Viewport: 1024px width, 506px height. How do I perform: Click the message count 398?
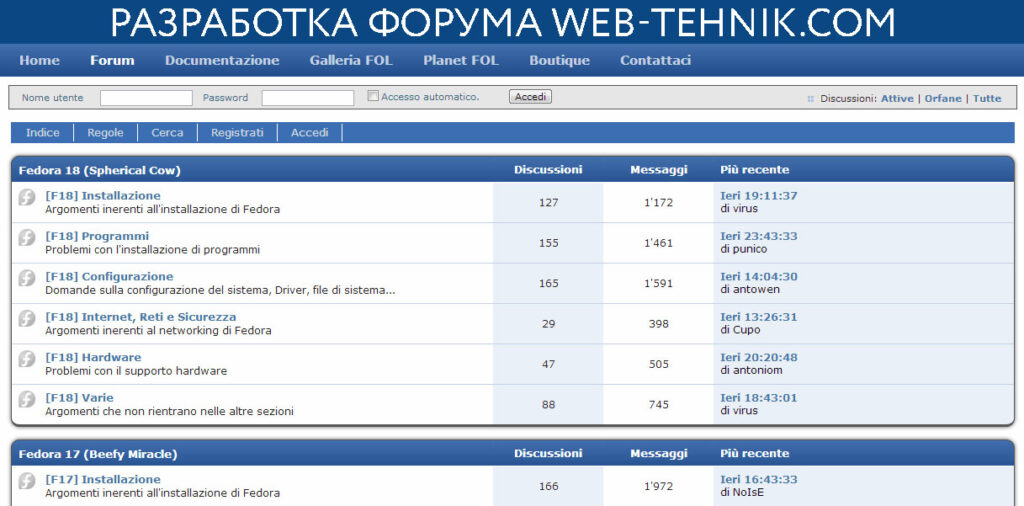658,324
